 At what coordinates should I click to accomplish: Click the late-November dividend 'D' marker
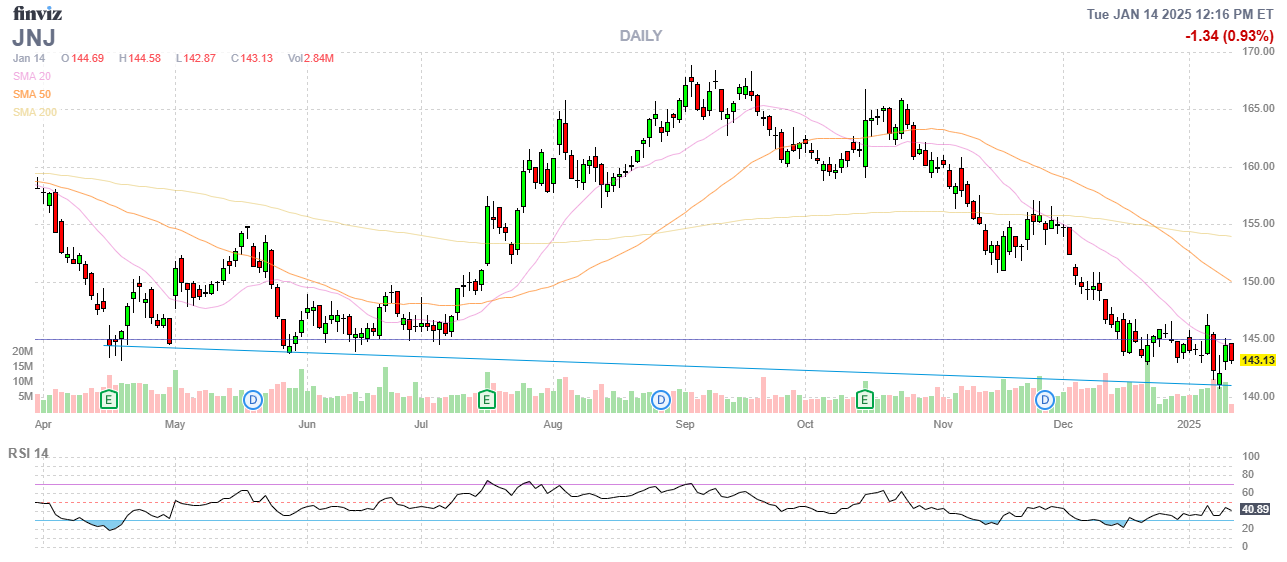click(x=1045, y=400)
